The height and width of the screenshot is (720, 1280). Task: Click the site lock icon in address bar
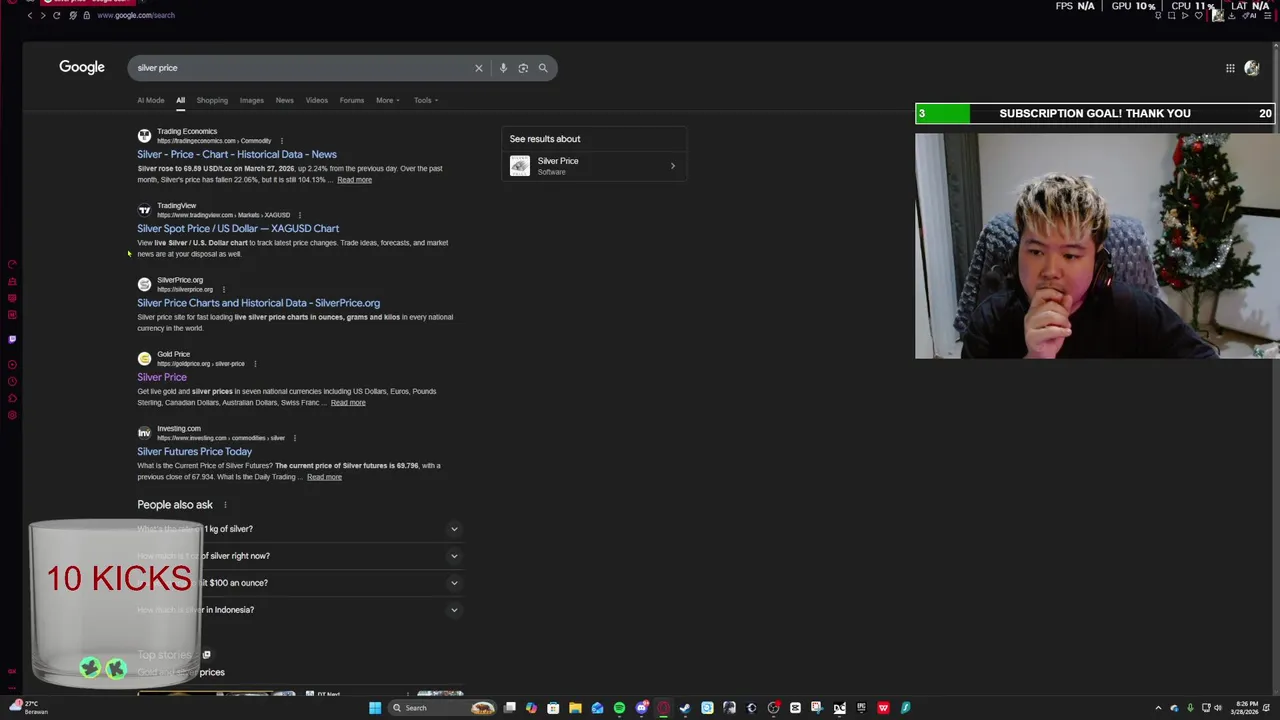coord(86,15)
